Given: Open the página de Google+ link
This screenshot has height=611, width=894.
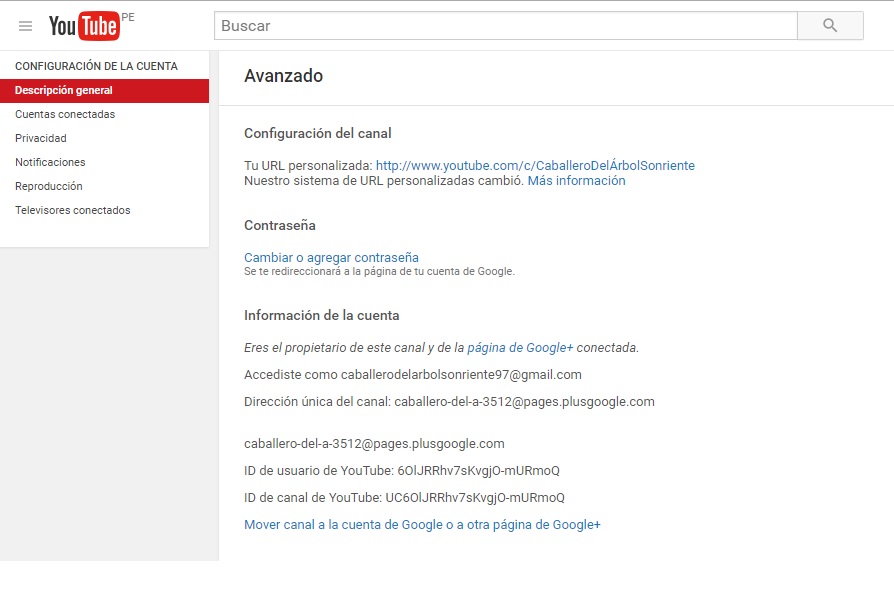Looking at the screenshot, I should (x=520, y=348).
